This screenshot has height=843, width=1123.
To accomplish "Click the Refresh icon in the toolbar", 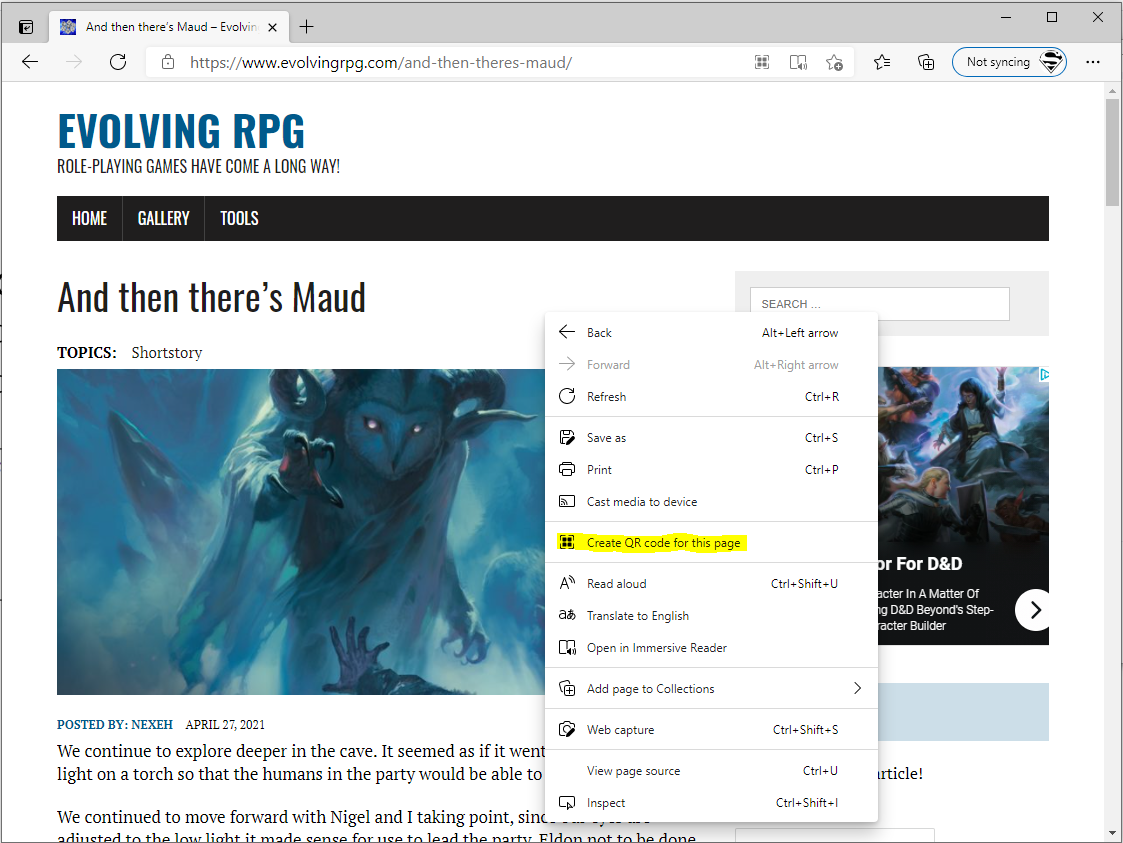I will click(118, 62).
